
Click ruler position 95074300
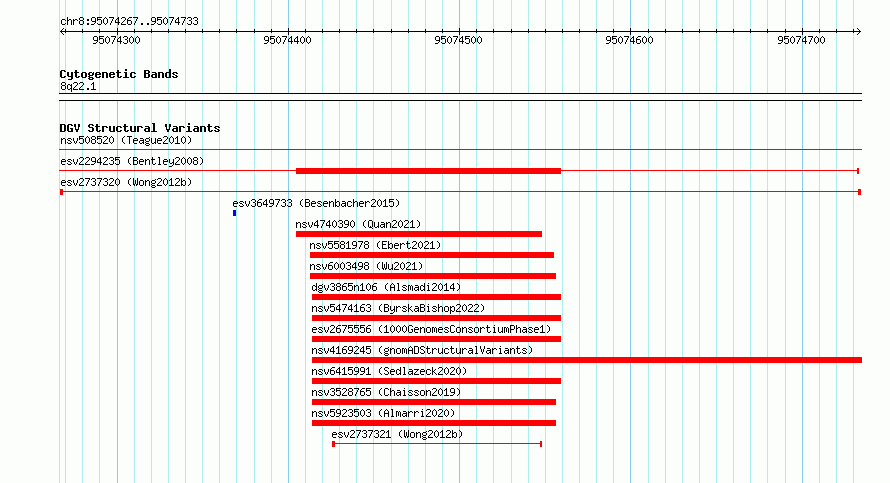tap(116, 40)
